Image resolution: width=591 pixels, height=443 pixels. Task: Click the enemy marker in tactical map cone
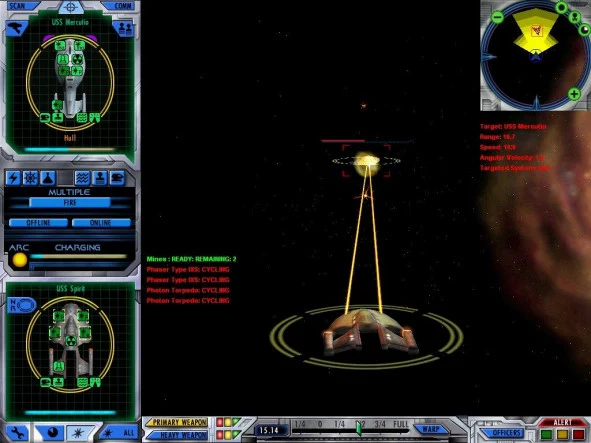pos(537,31)
